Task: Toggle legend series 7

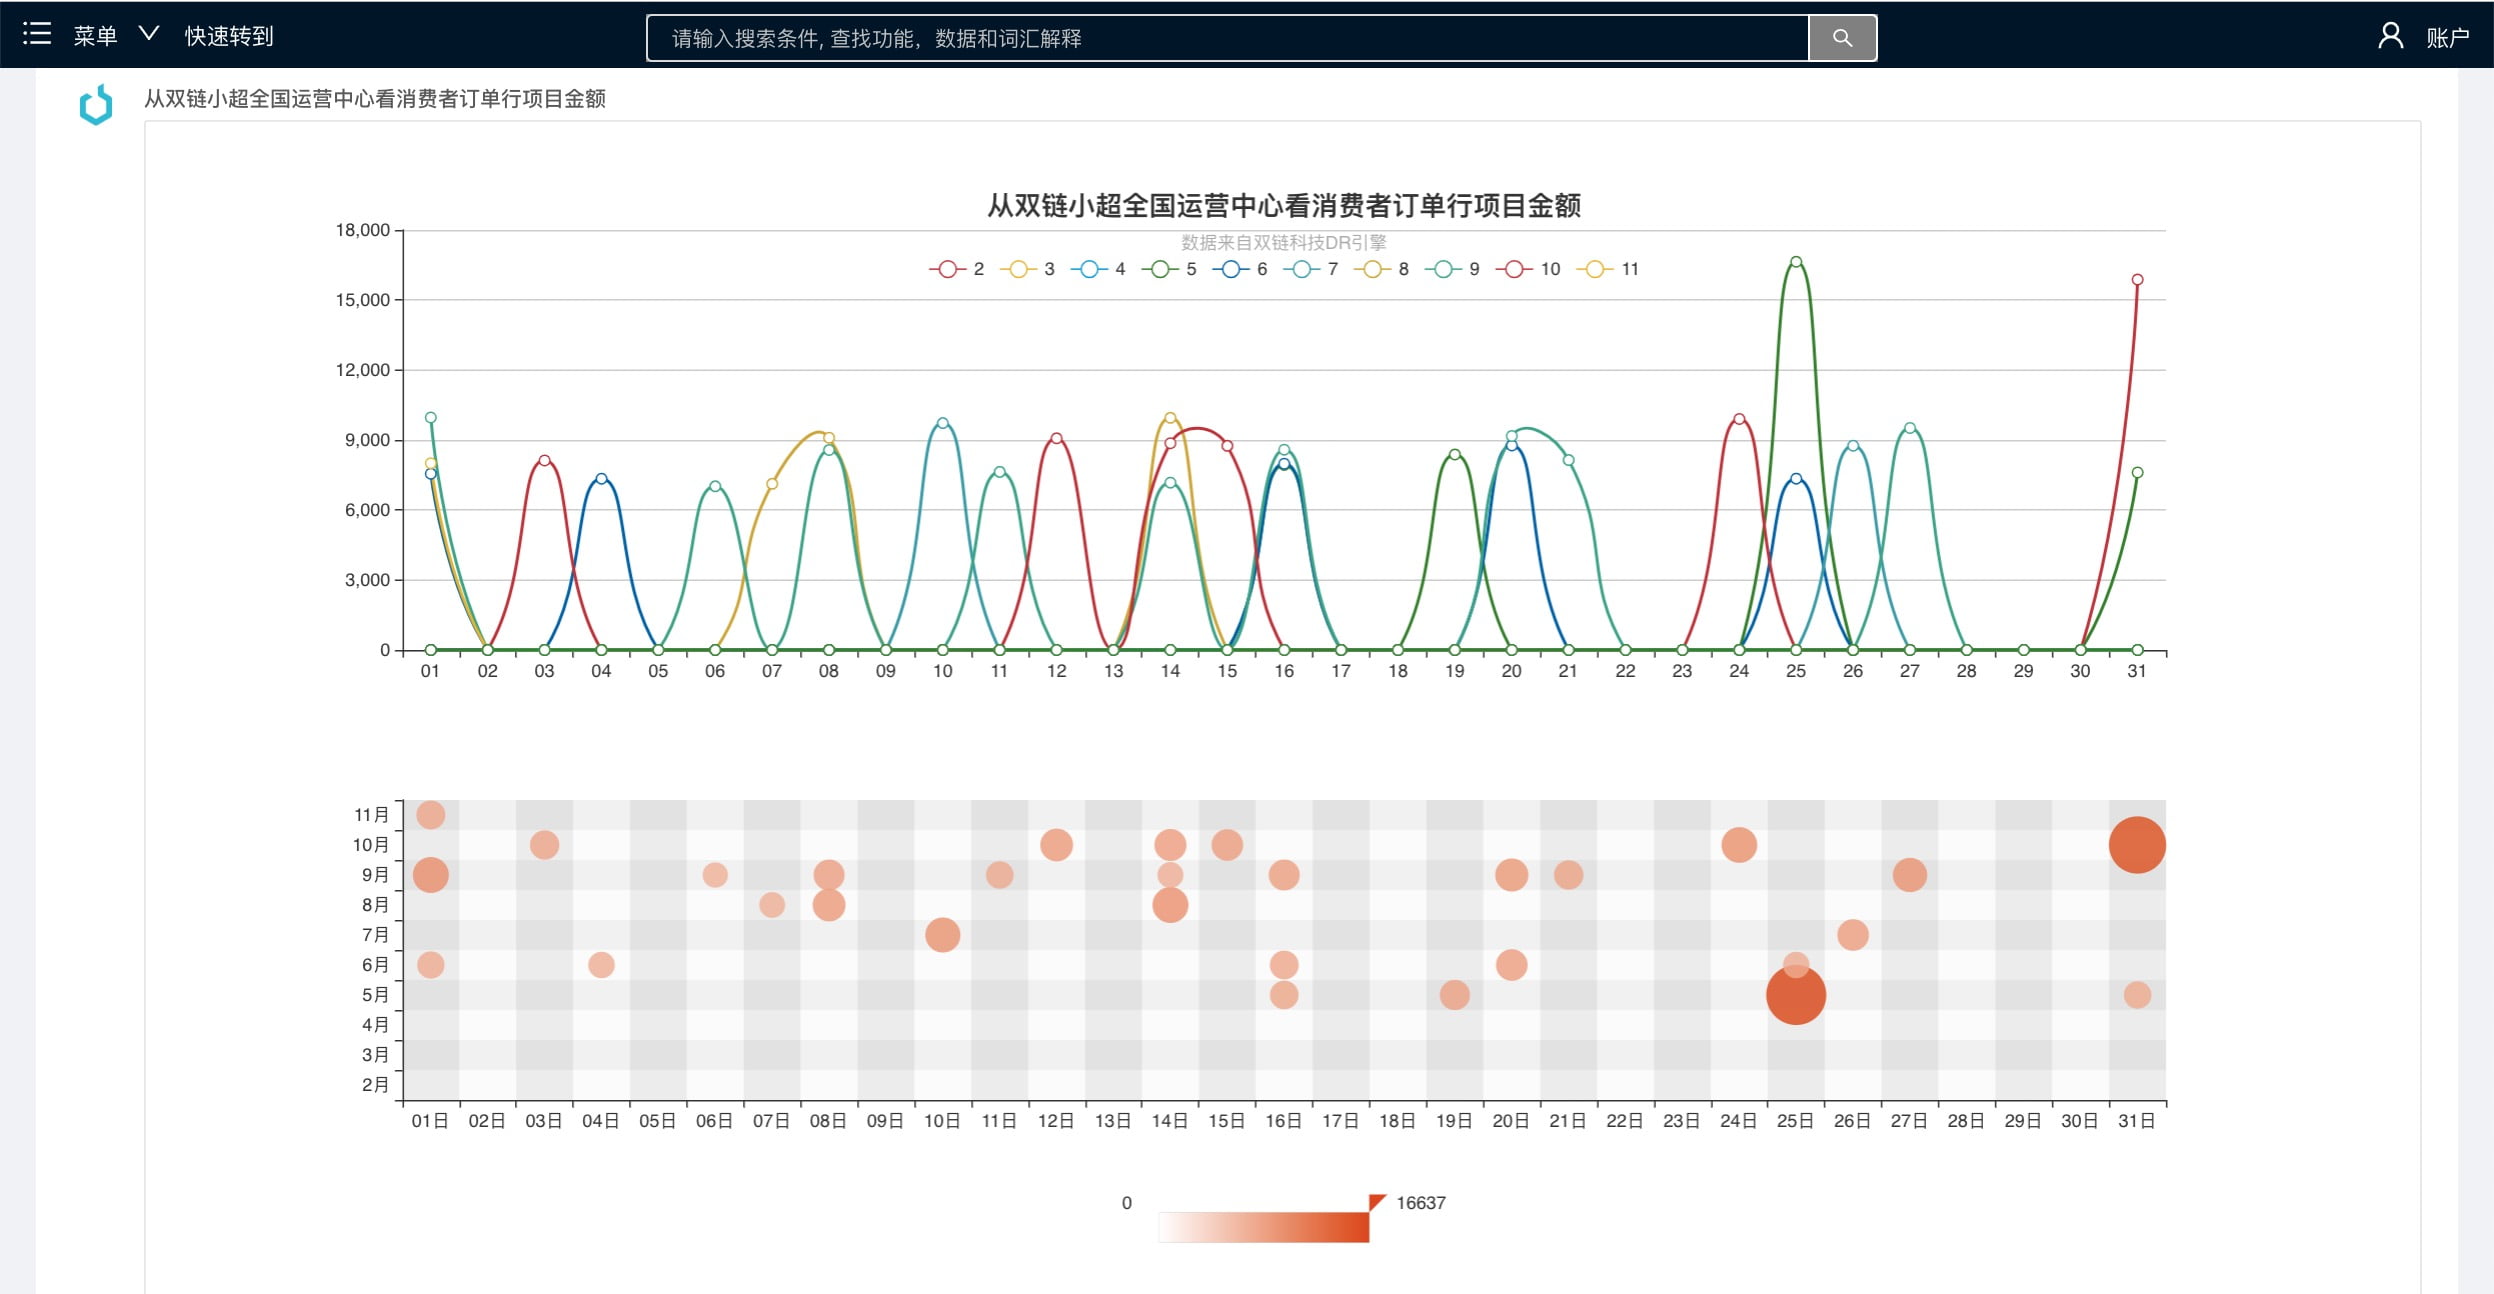Action: coord(1311,269)
